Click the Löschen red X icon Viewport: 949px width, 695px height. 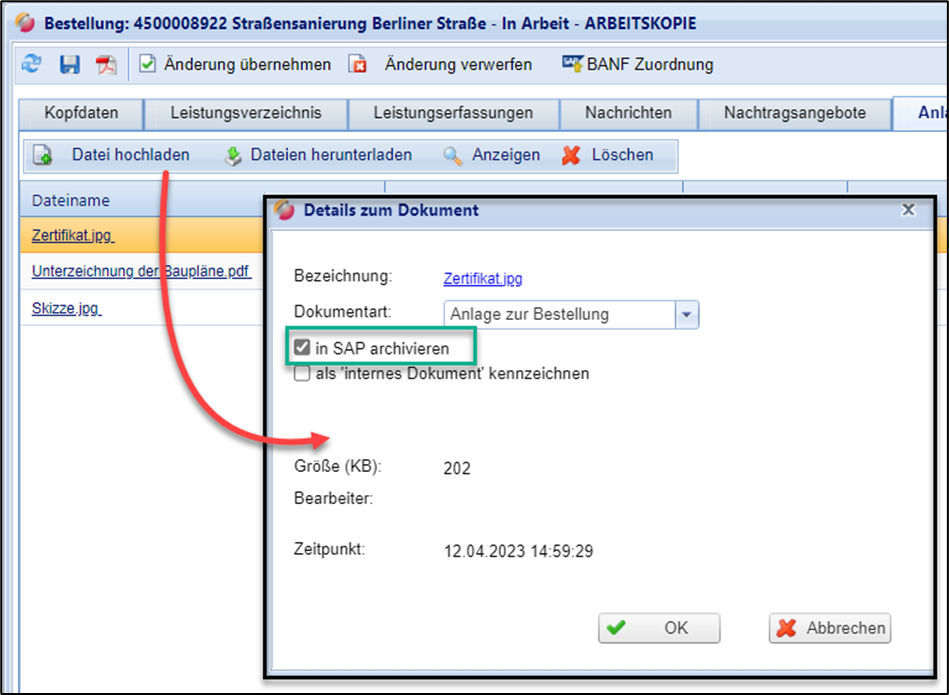pyautogui.click(x=571, y=155)
